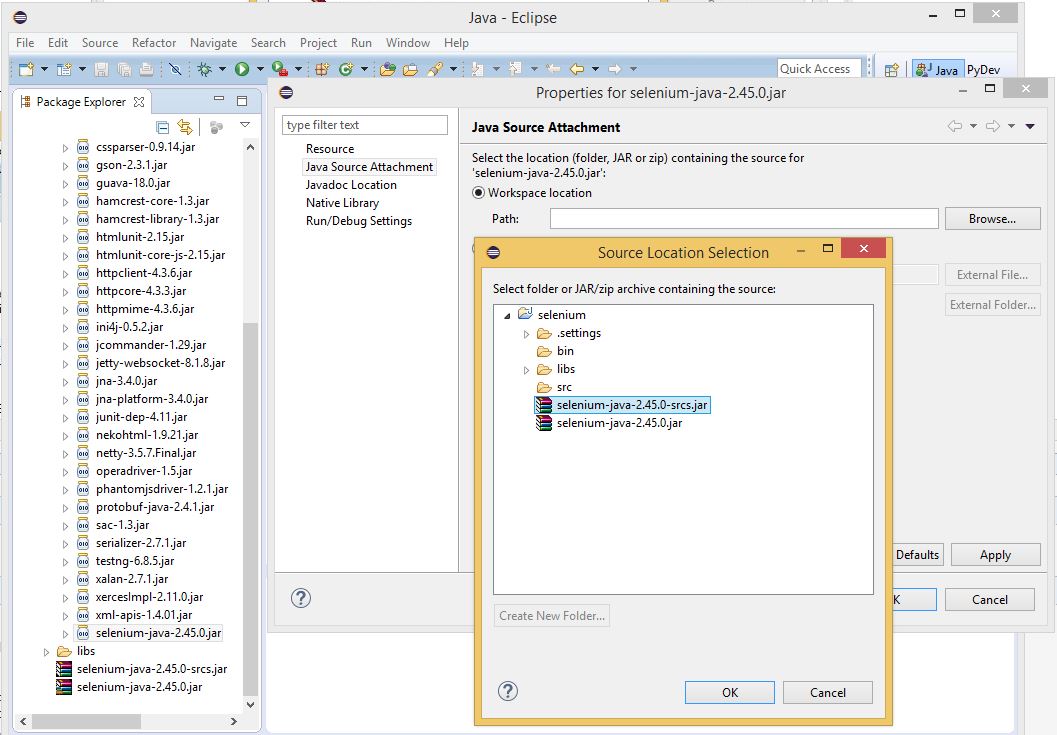The height and width of the screenshot is (735, 1057).
Task: Click the Apply button in Properties
Action: [x=995, y=554]
